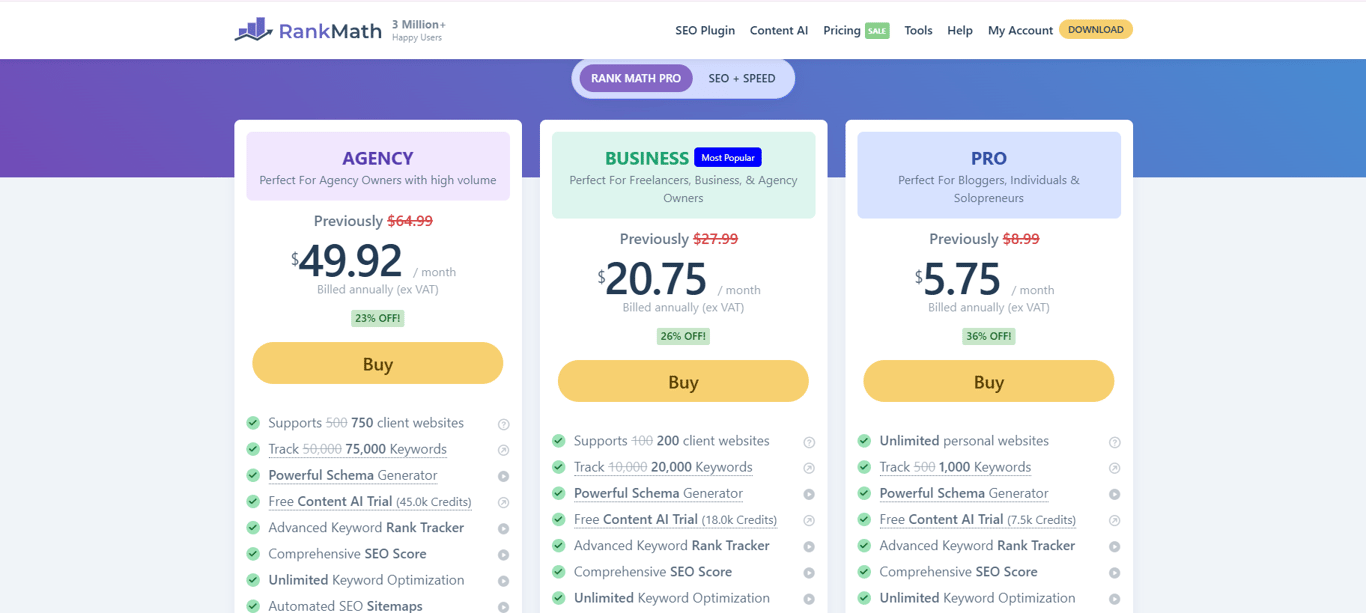Buy the Pro plan

click(989, 381)
